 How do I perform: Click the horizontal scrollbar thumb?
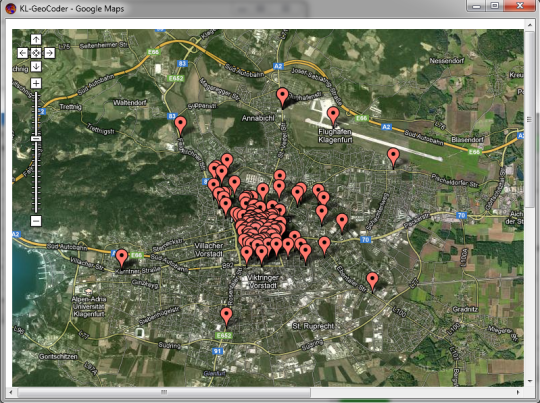[164, 392]
